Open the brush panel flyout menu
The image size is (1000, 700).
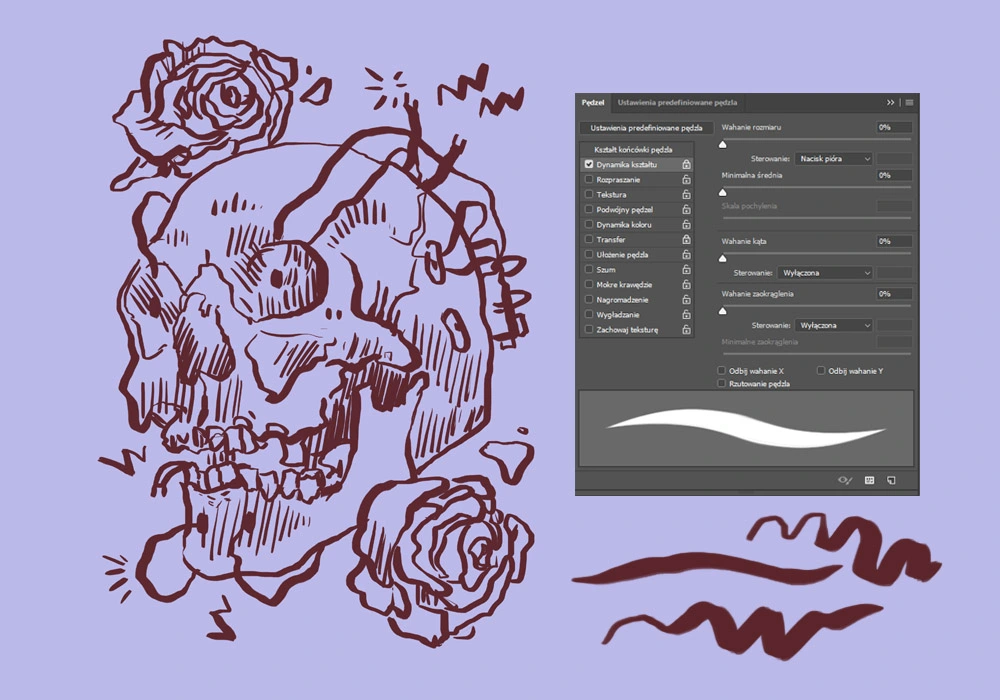[909, 102]
